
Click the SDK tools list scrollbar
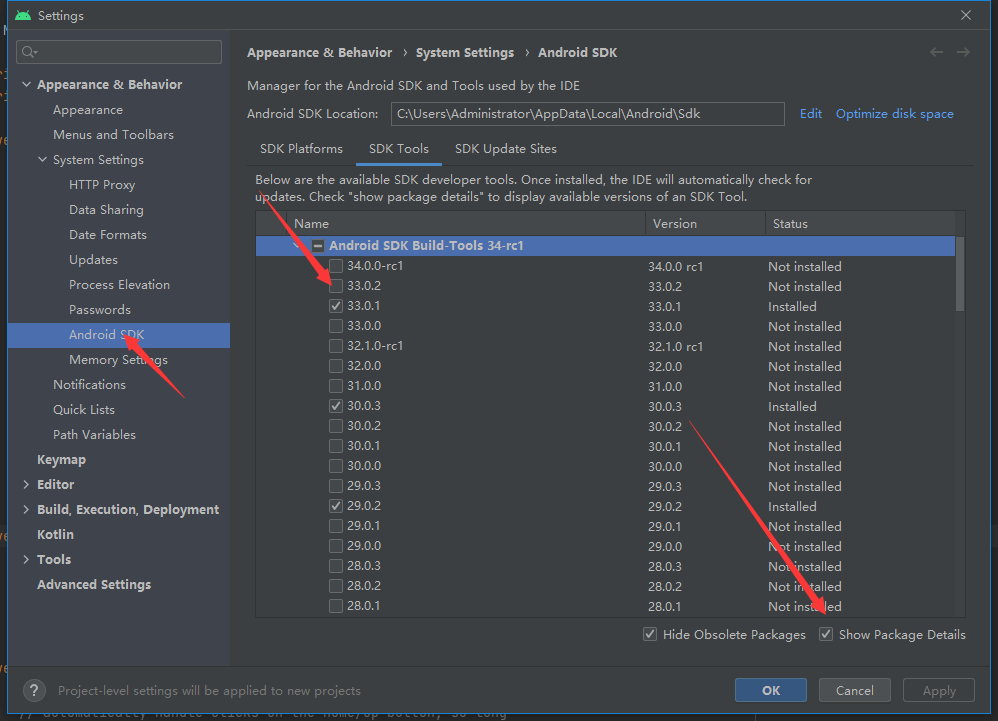tap(960, 274)
